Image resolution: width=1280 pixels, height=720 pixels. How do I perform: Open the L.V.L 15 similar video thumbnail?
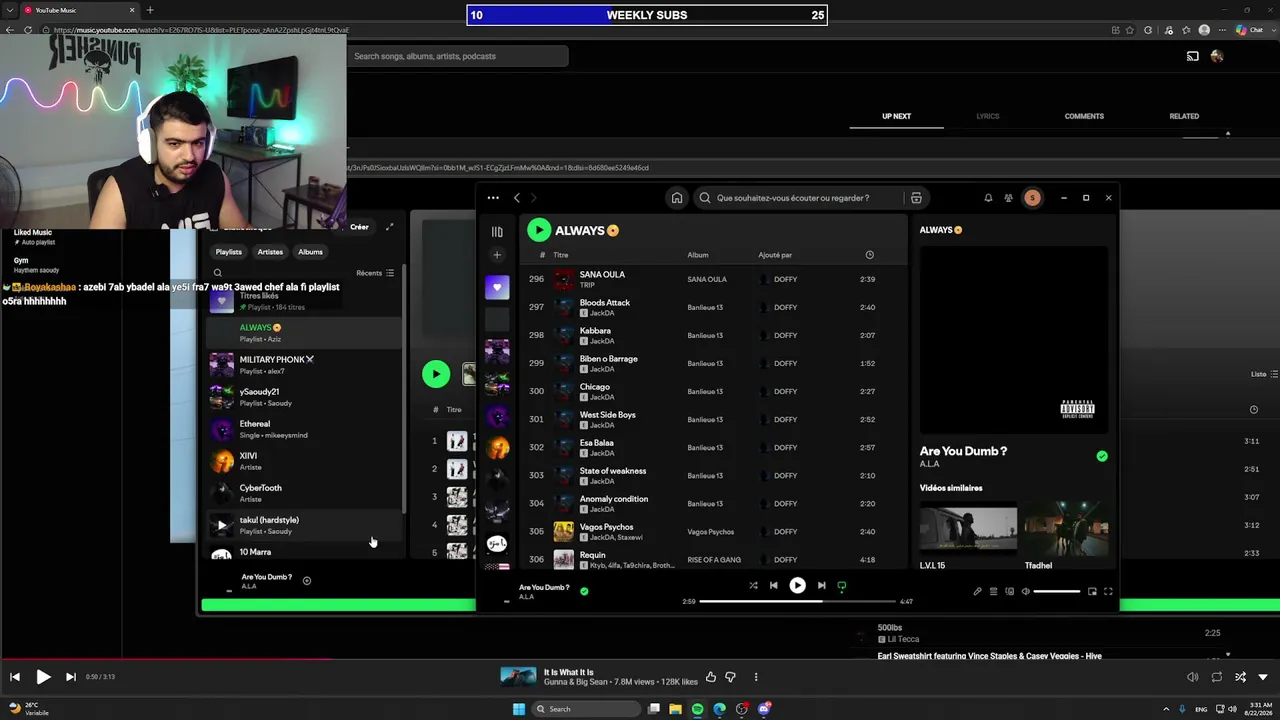[968, 530]
